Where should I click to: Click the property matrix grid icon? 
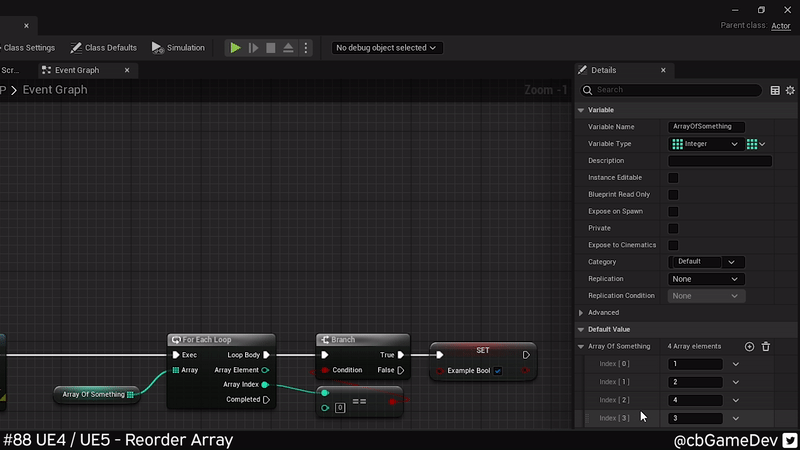775,90
